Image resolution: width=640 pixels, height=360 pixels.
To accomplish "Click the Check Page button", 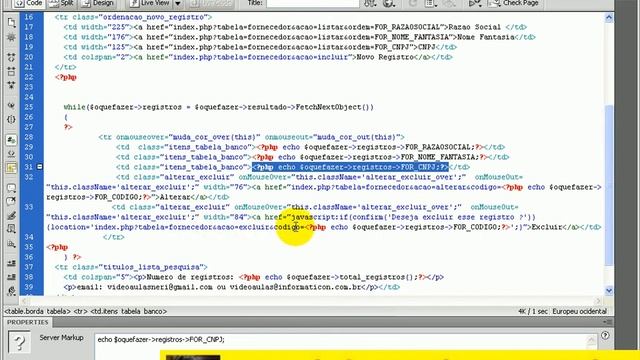I will click(513, 3).
